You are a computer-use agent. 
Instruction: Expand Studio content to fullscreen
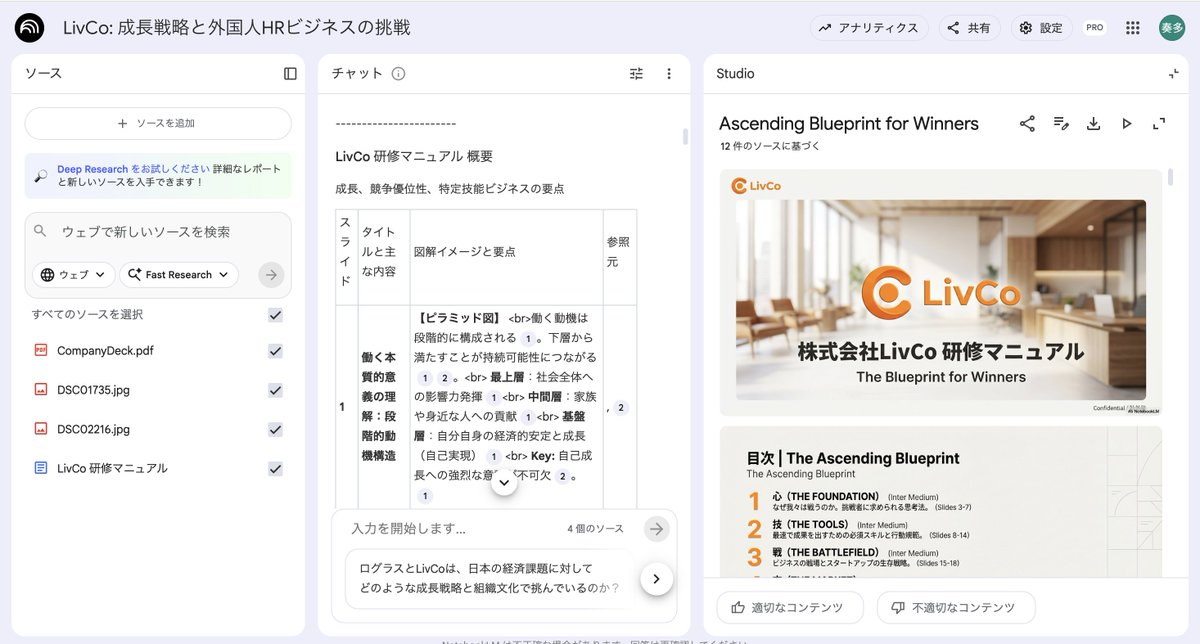click(x=1158, y=123)
